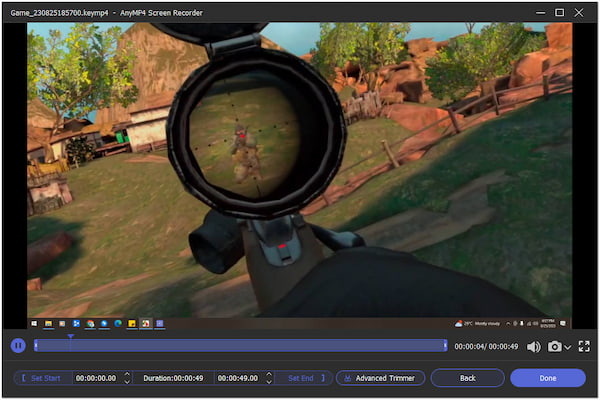This screenshot has height=400, width=600.
Task: Click the left trim handle on timeline
Action: 35,346
